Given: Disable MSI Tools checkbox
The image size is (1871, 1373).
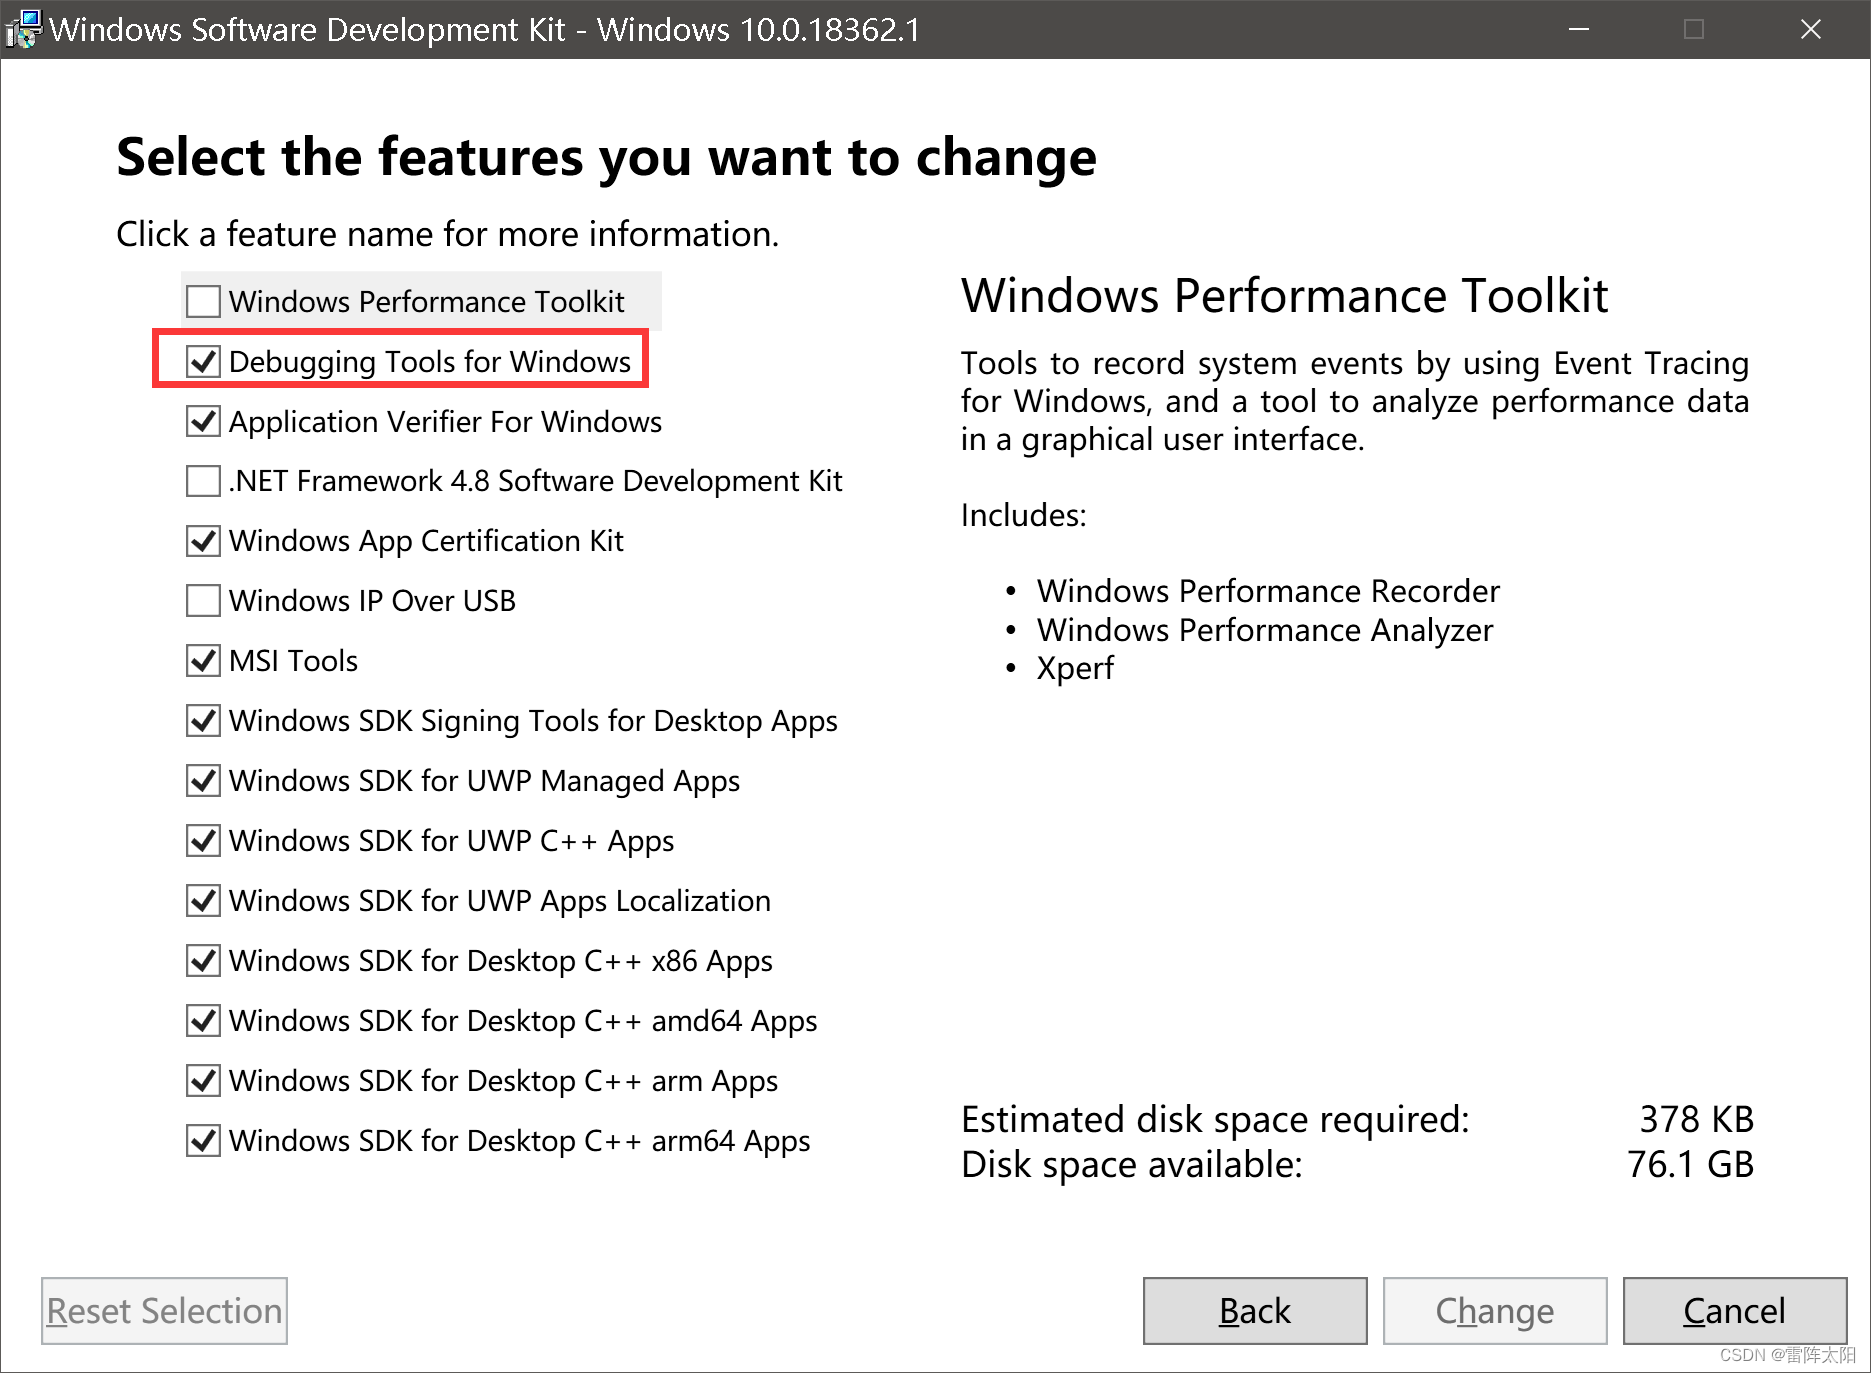Looking at the screenshot, I should [x=203, y=660].
